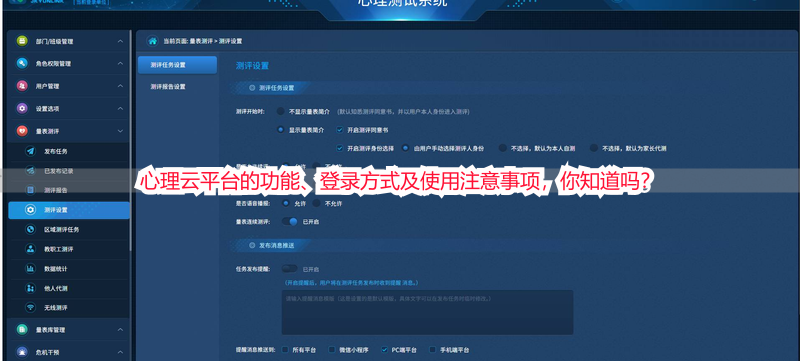800x361 pixels.
Task: Expand 危机干预 chevron
Action: (120, 352)
